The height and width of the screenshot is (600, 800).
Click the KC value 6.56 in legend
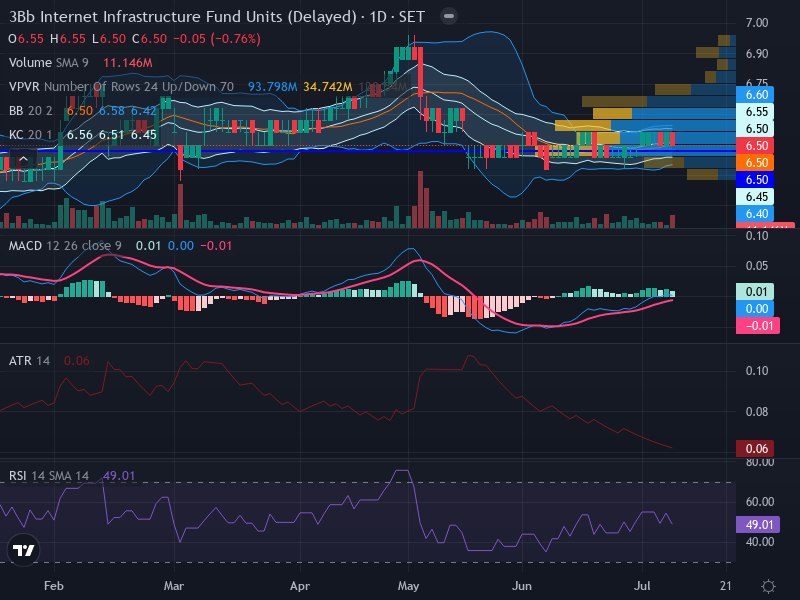80,135
